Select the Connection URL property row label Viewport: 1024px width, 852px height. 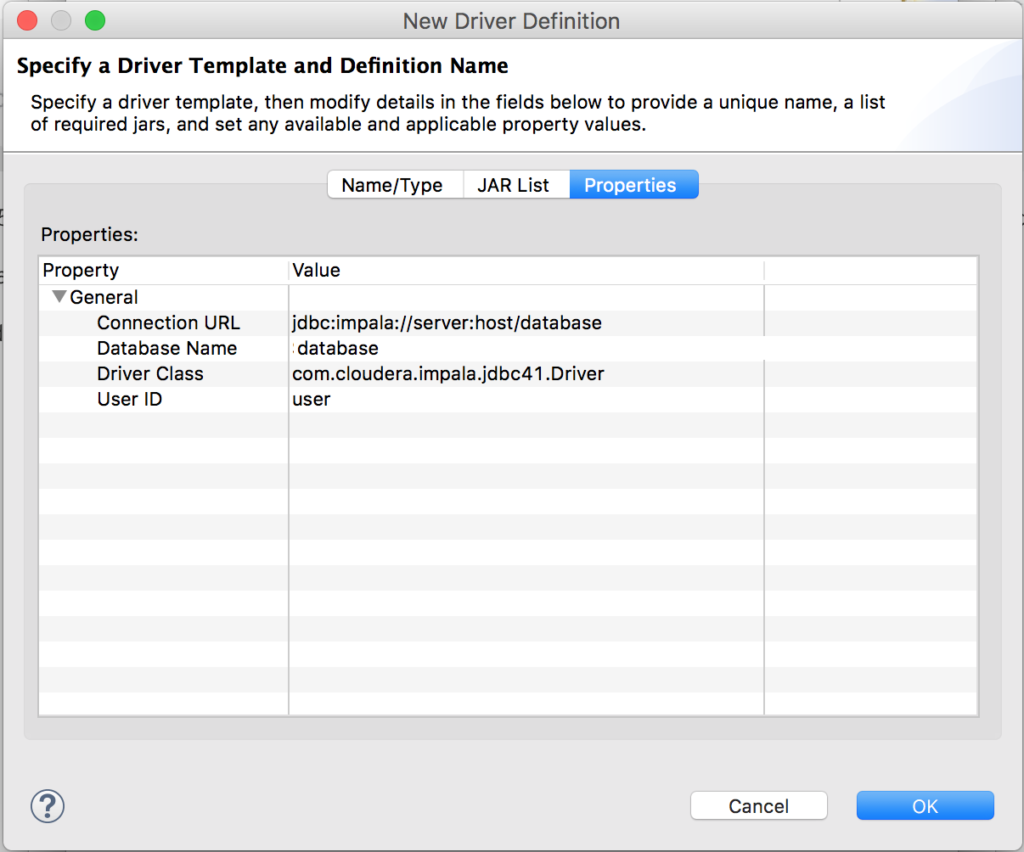(x=168, y=323)
